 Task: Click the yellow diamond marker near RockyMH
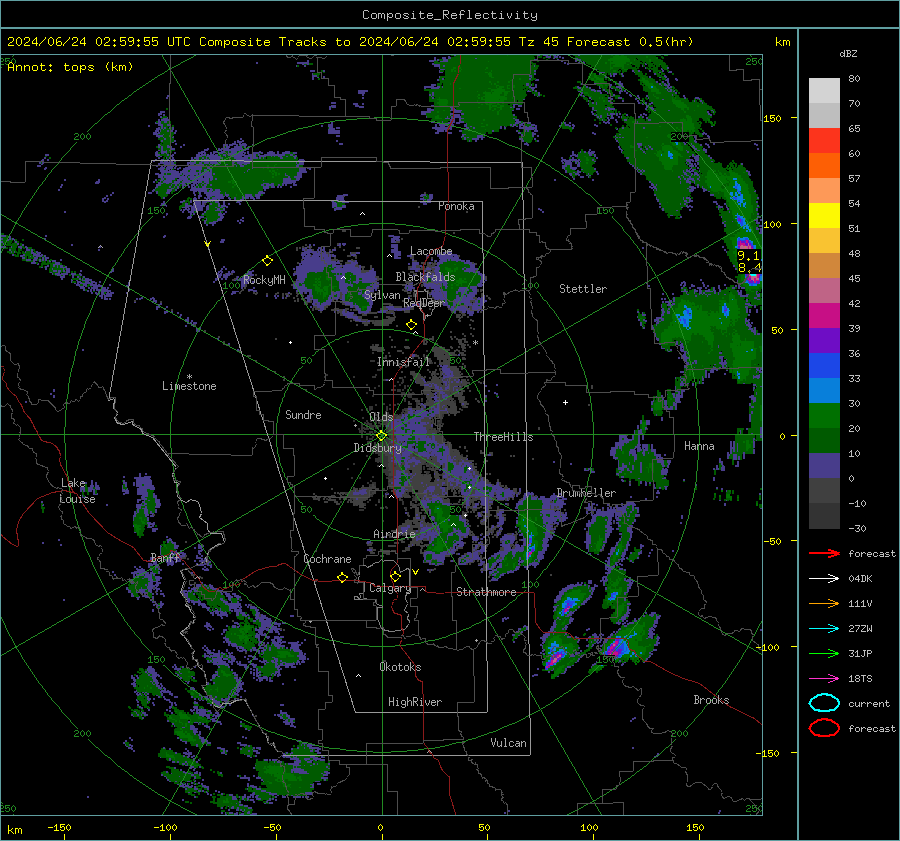[267, 261]
